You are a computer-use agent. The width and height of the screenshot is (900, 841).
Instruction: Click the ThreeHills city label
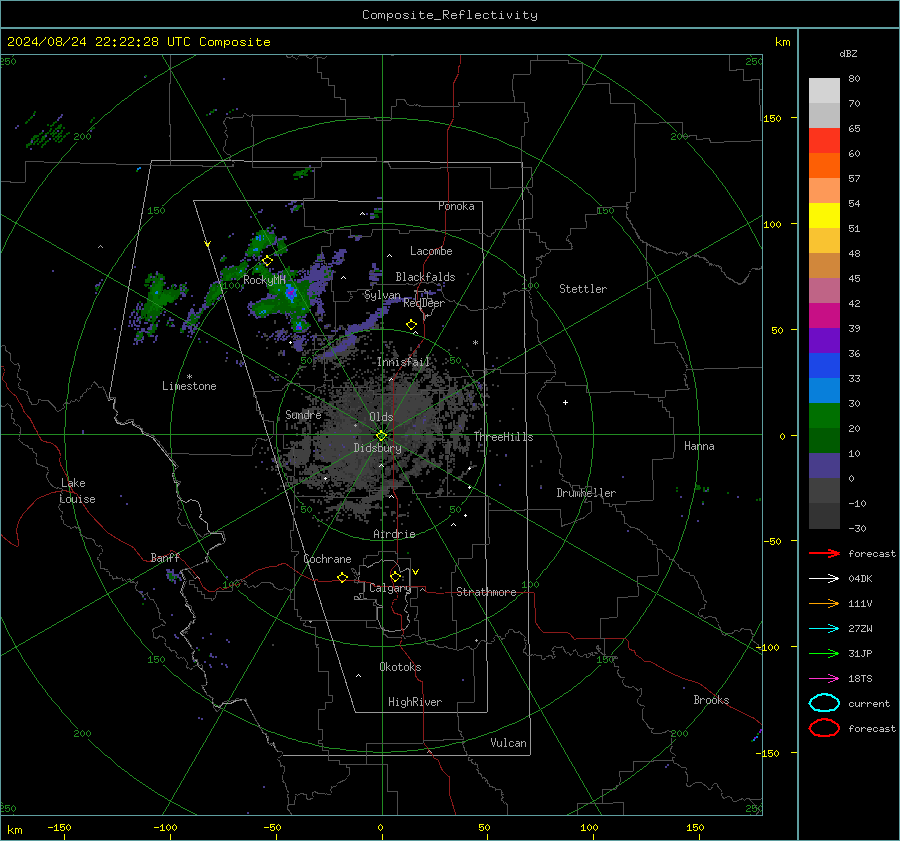point(503,437)
